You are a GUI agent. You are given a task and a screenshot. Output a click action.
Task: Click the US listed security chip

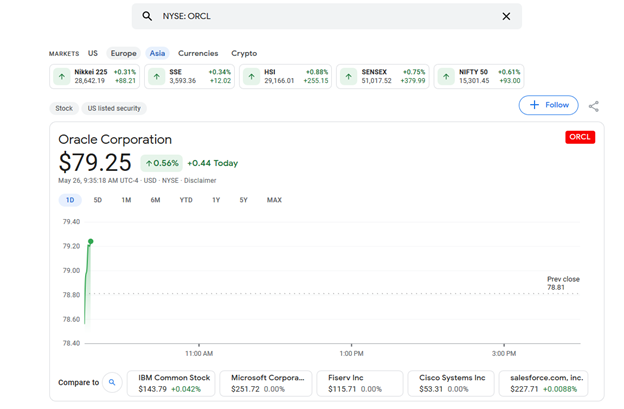point(114,108)
